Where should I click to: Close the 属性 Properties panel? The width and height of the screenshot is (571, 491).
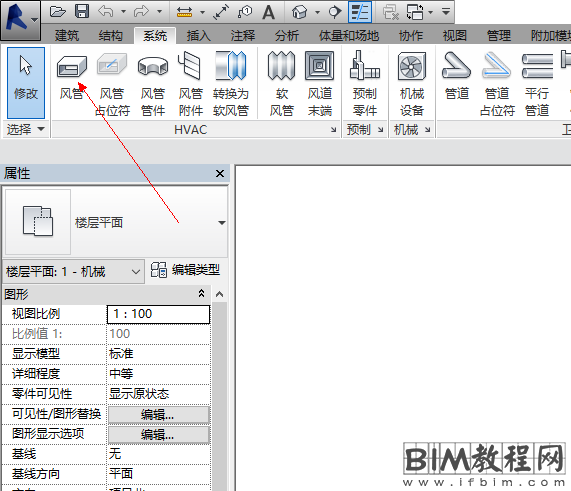220,173
